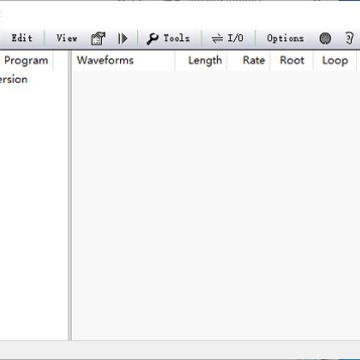Click the wrench icon next to Tools

152,39
